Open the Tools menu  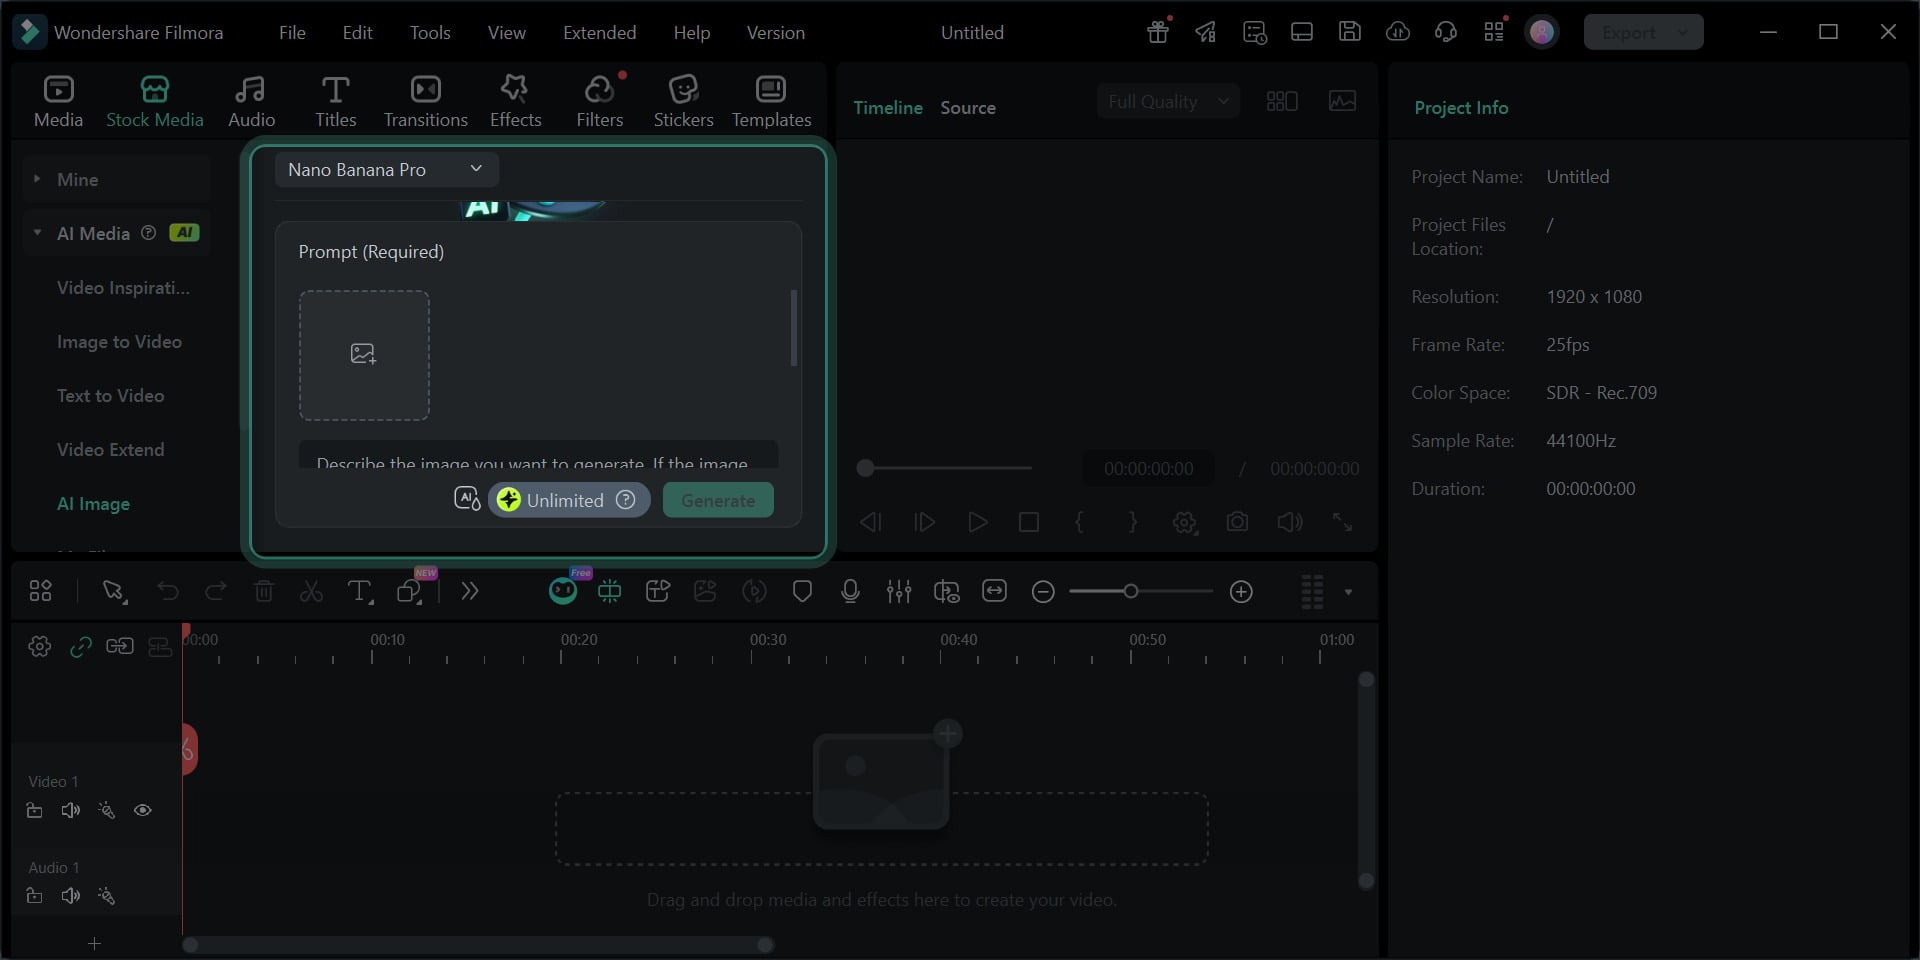point(429,33)
